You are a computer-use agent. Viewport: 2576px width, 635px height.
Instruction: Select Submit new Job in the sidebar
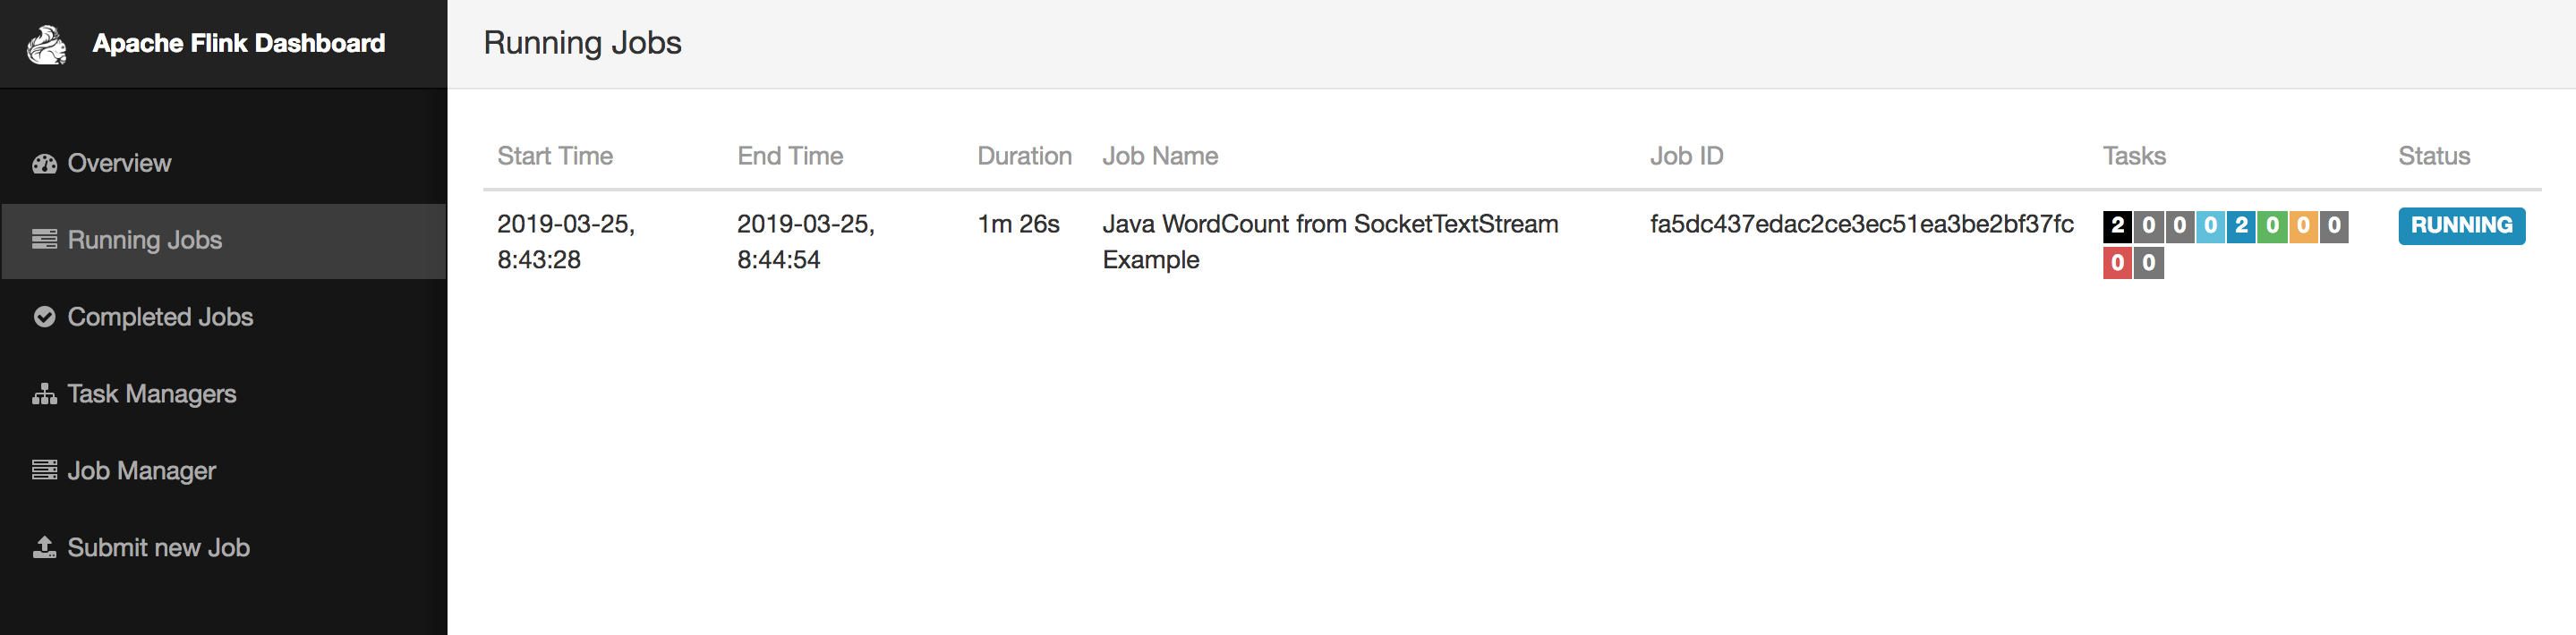click(x=158, y=548)
